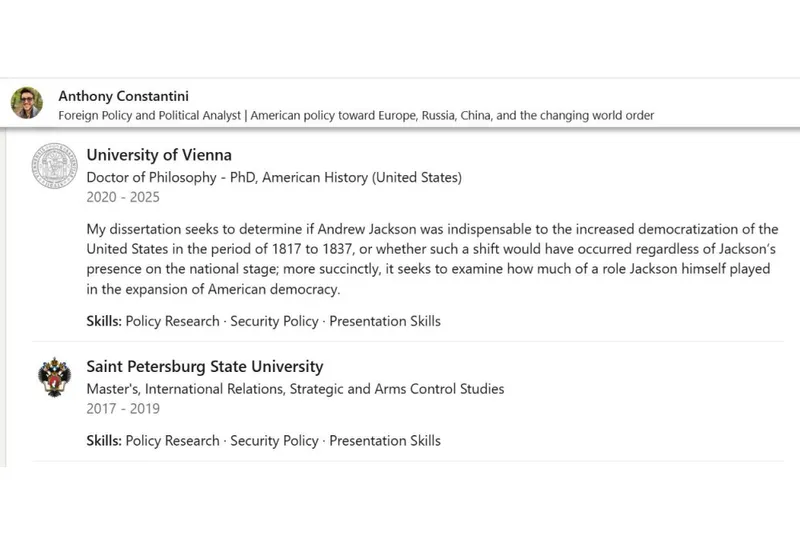Select Security Policy skill under Saint Petersburg entry
Viewport: 800px width, 540px height.
point(274,440)
